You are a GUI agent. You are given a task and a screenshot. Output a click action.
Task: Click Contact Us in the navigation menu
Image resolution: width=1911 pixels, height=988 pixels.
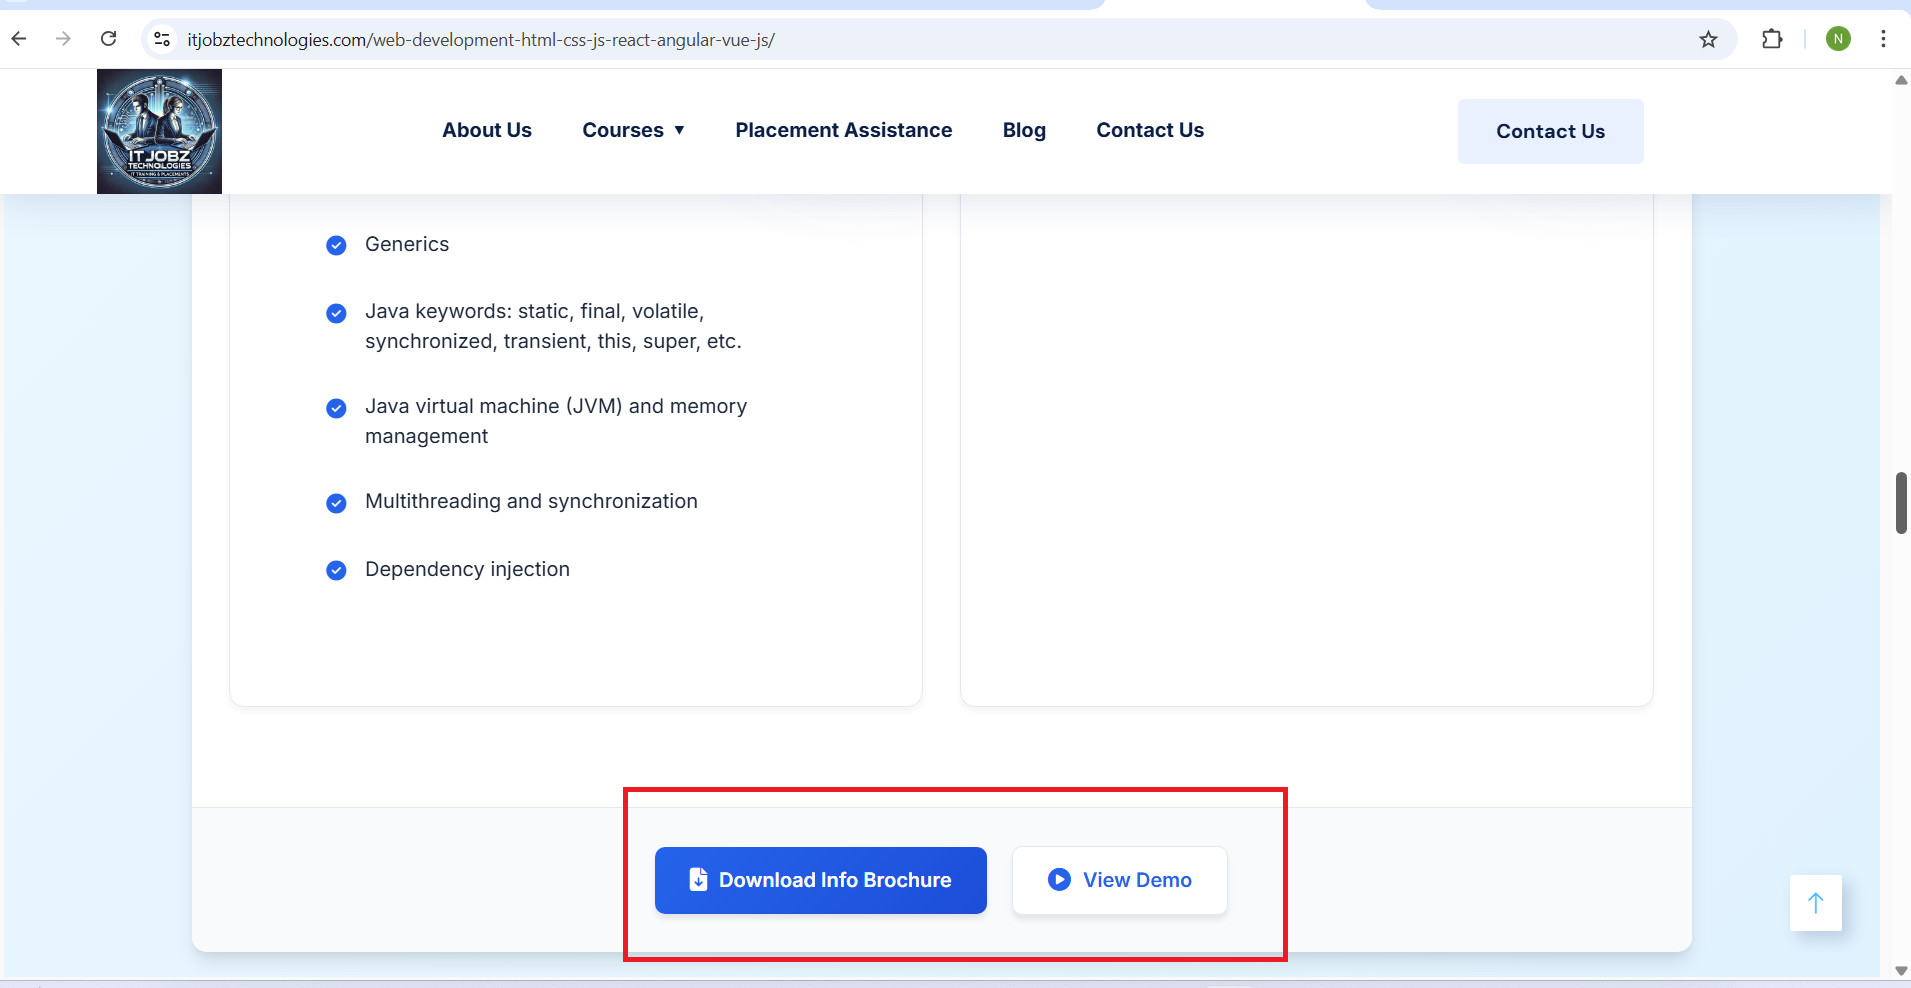coord(1150,130)
